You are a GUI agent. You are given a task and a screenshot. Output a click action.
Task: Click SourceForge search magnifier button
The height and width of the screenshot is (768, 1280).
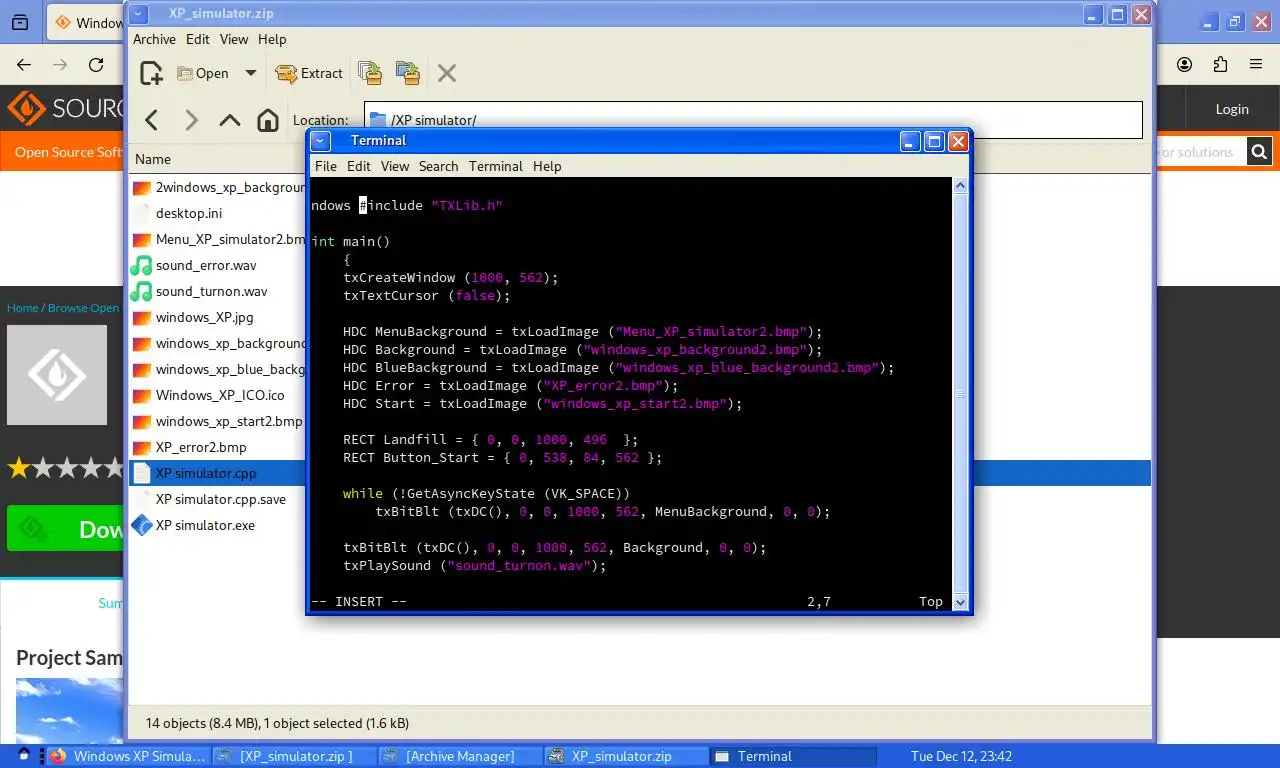(x=1260, y=152)
